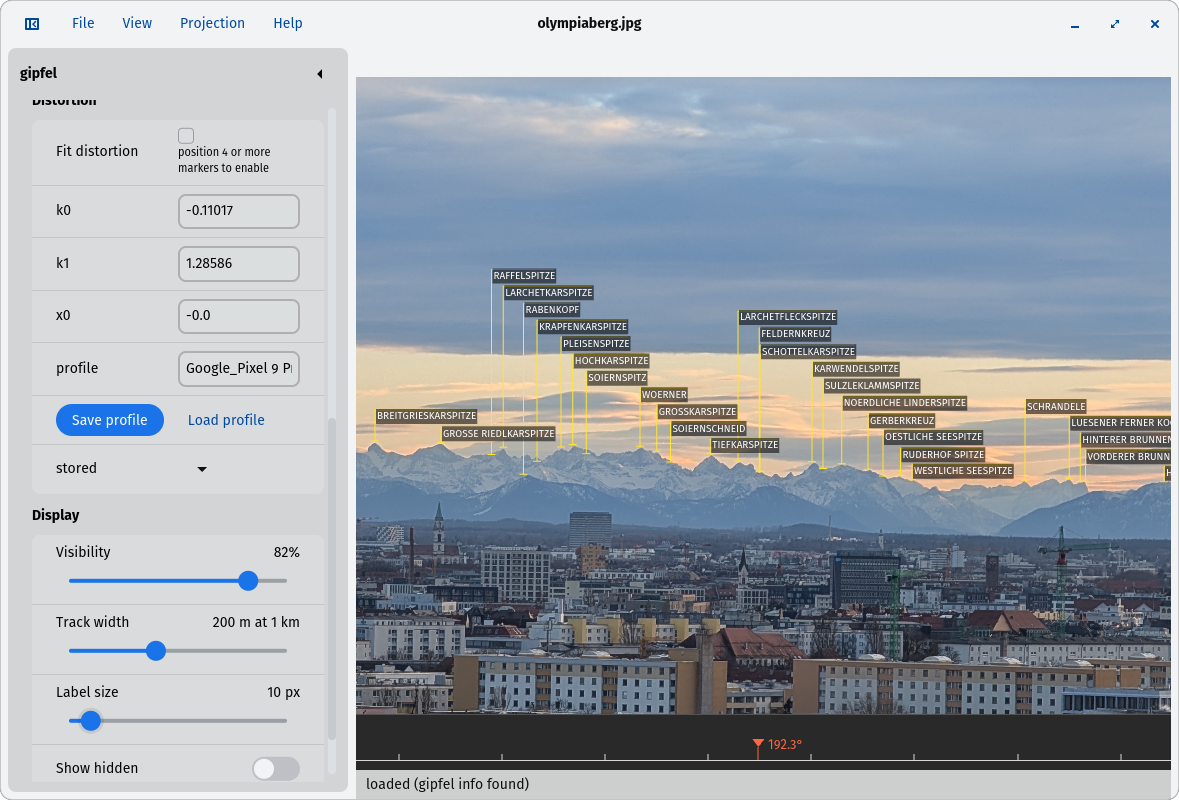Click the Load profile link
Viewport: 1179px width, 800px height.
click(226, 420)
